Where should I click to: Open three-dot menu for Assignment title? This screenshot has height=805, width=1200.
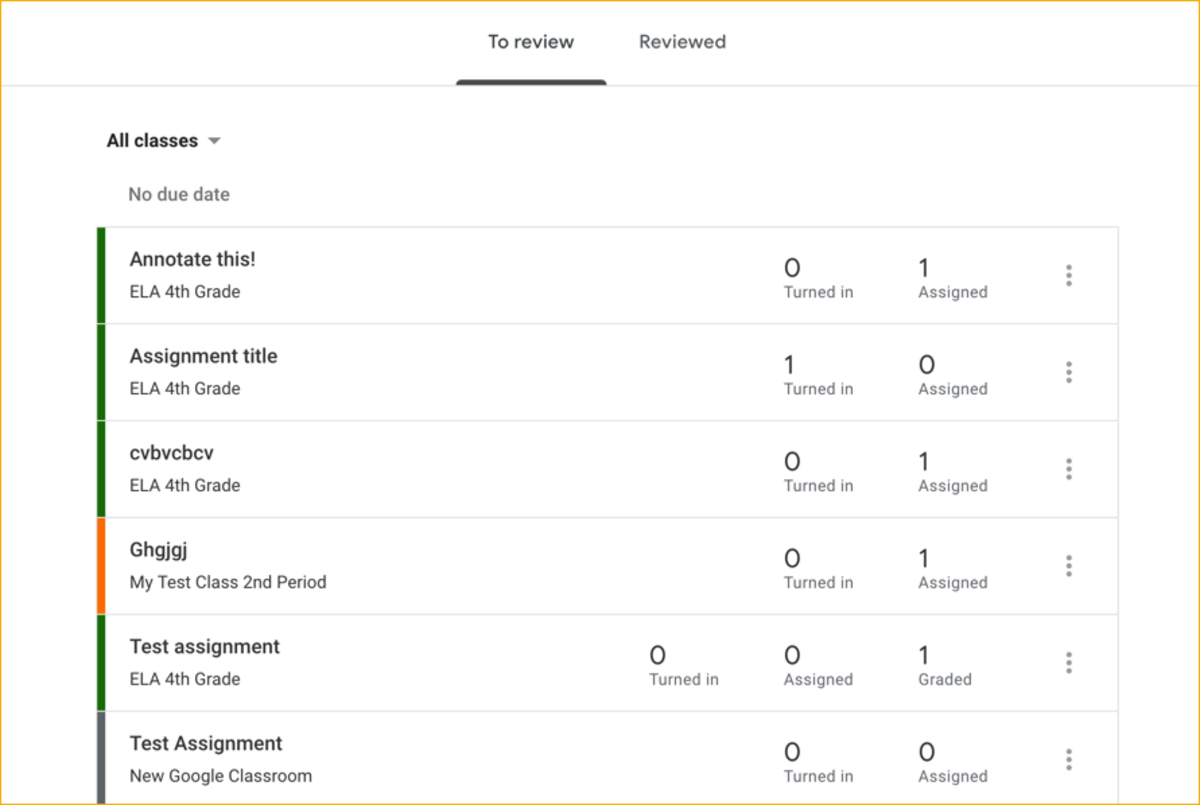tap(1069, 373)
